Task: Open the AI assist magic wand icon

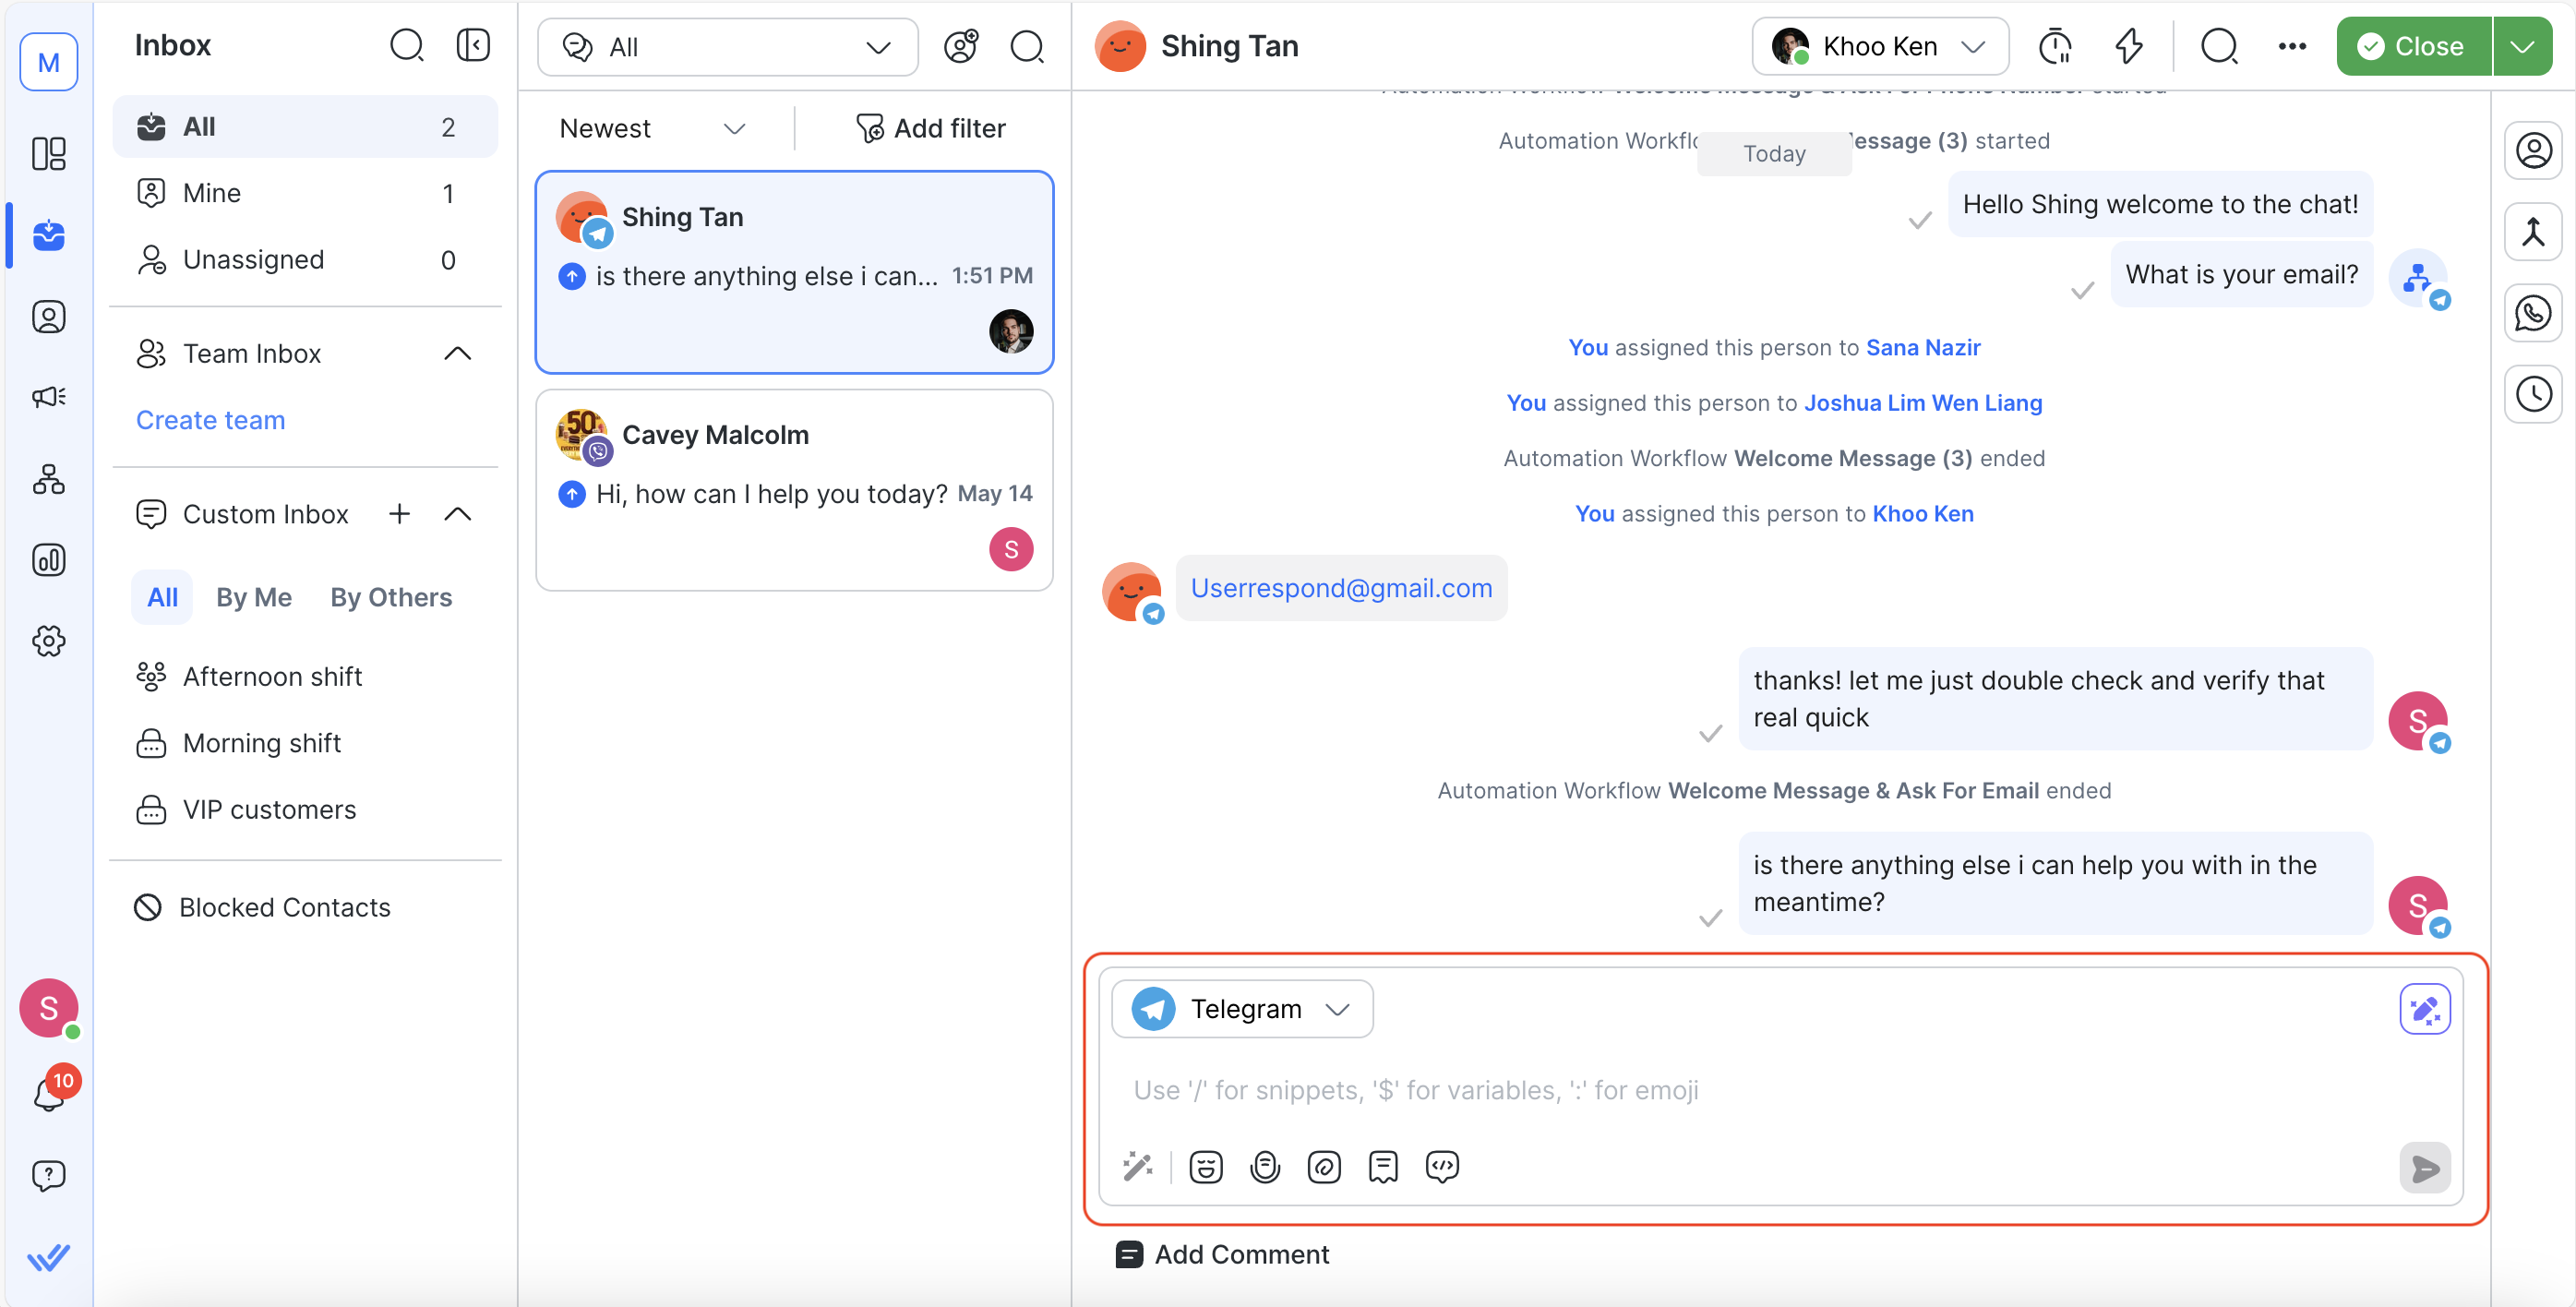Action: [x=1137, y=1167]
